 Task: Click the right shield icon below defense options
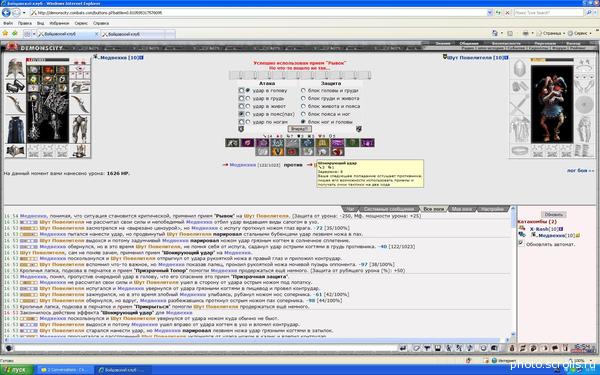click(359, 129)
